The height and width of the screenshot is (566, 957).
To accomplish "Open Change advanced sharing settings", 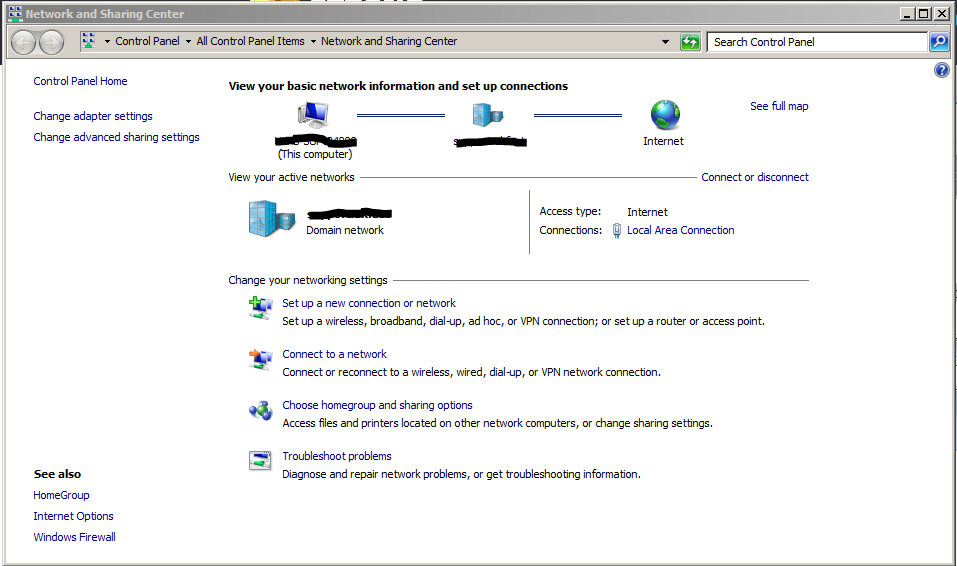I will (116, 137).
